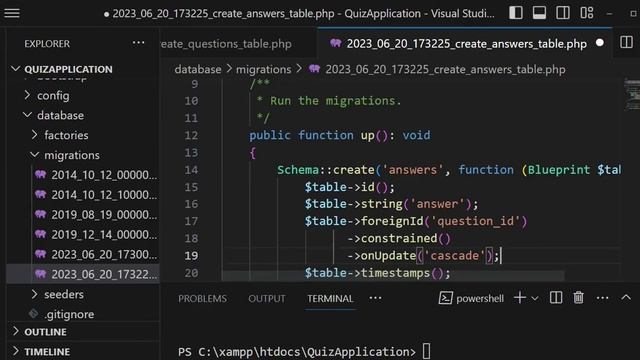The width and height of the screenshot is (640, 360).
Task: Click 'Run the migrations.' comment line
Action: point(329,101)
